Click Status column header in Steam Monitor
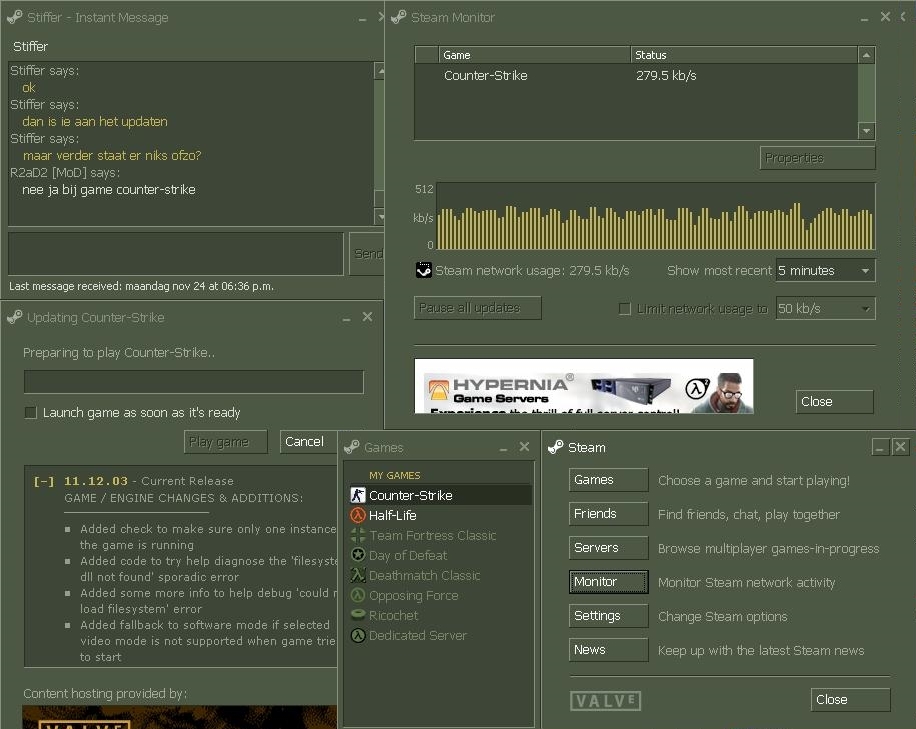Image resolution: width=916 pixels, height=729 pixels. tap(744, 55)
